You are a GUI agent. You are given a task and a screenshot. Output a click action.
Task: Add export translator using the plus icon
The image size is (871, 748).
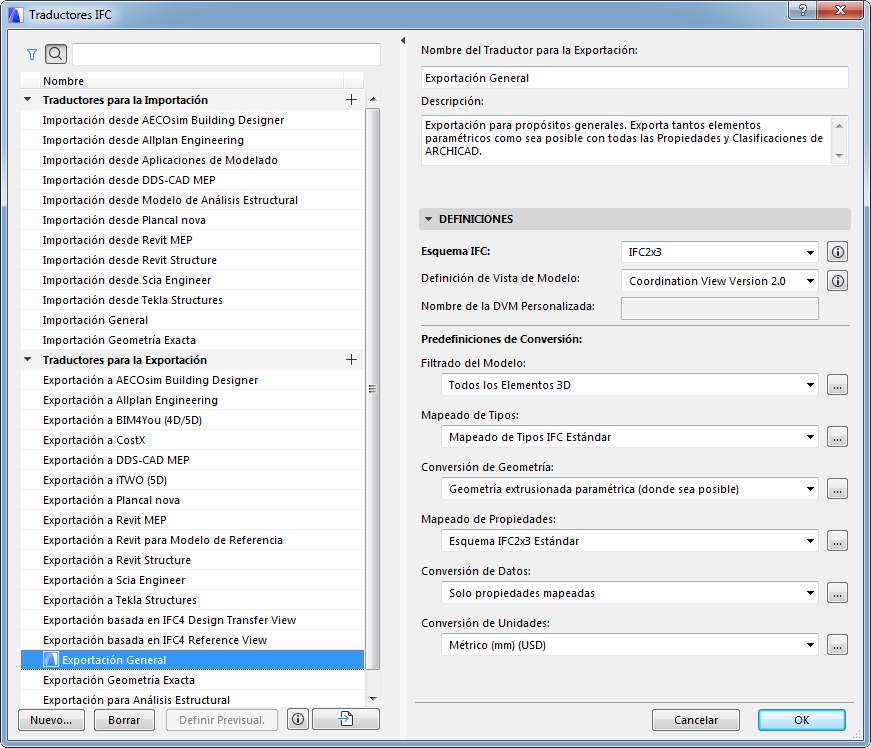click(351, 358)
